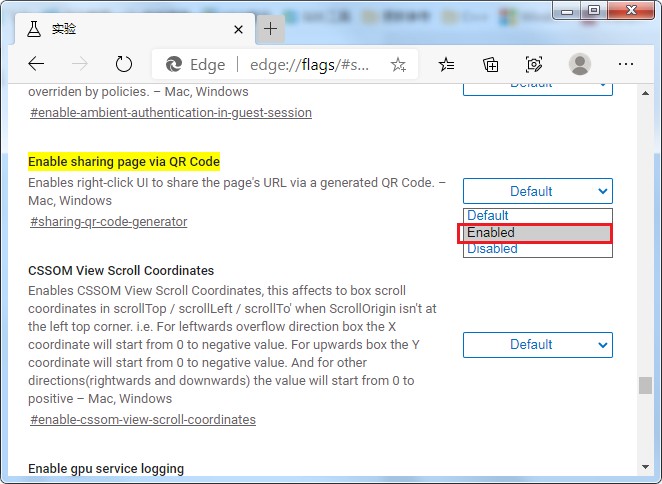Image resolution: width=662 pixels, height=484 pixels.
Task: Click the vertical scrollbar thumb
Action: (x=645, y=386)
